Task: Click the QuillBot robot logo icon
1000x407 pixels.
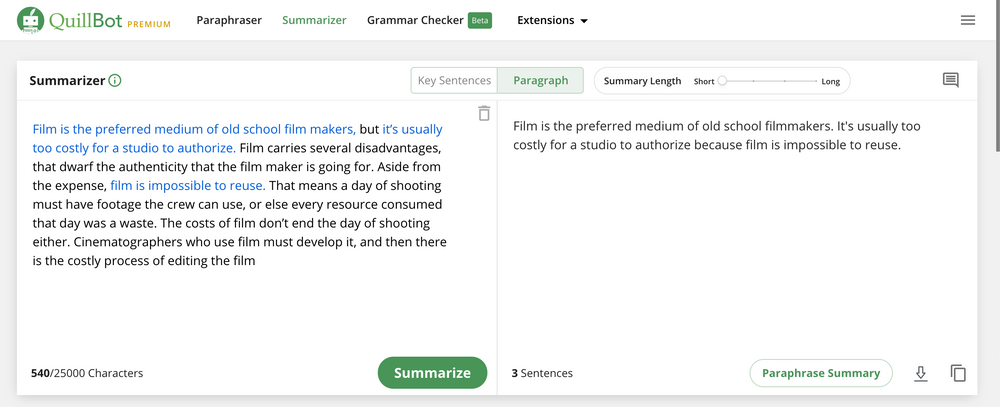Action: (x=31, y=20)
